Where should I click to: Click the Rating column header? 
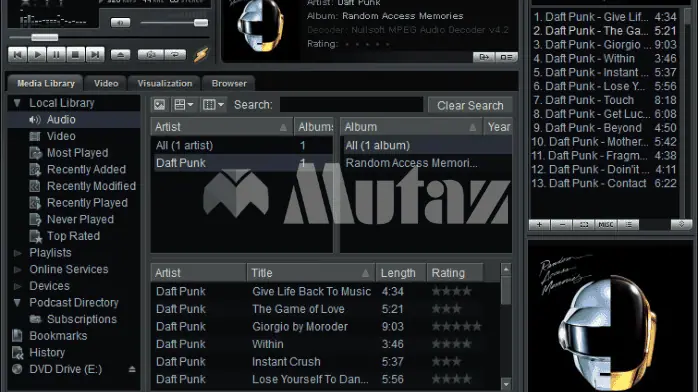coord(455,273)
